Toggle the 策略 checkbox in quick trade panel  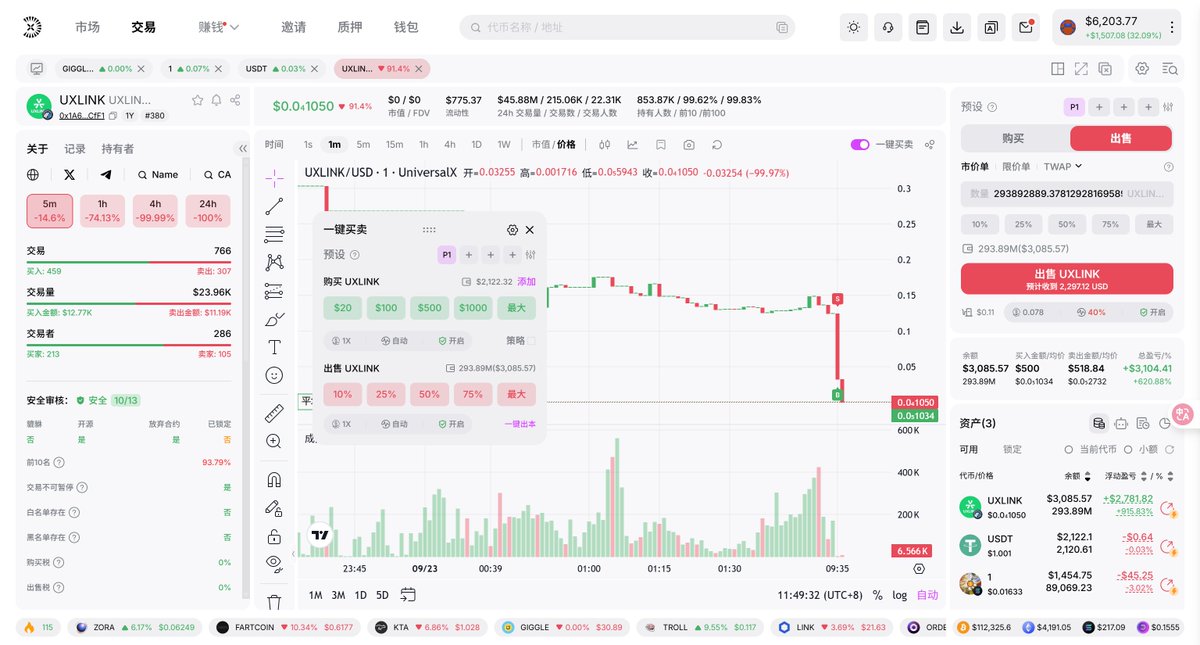pyautogui.click(x=532, y=340)
